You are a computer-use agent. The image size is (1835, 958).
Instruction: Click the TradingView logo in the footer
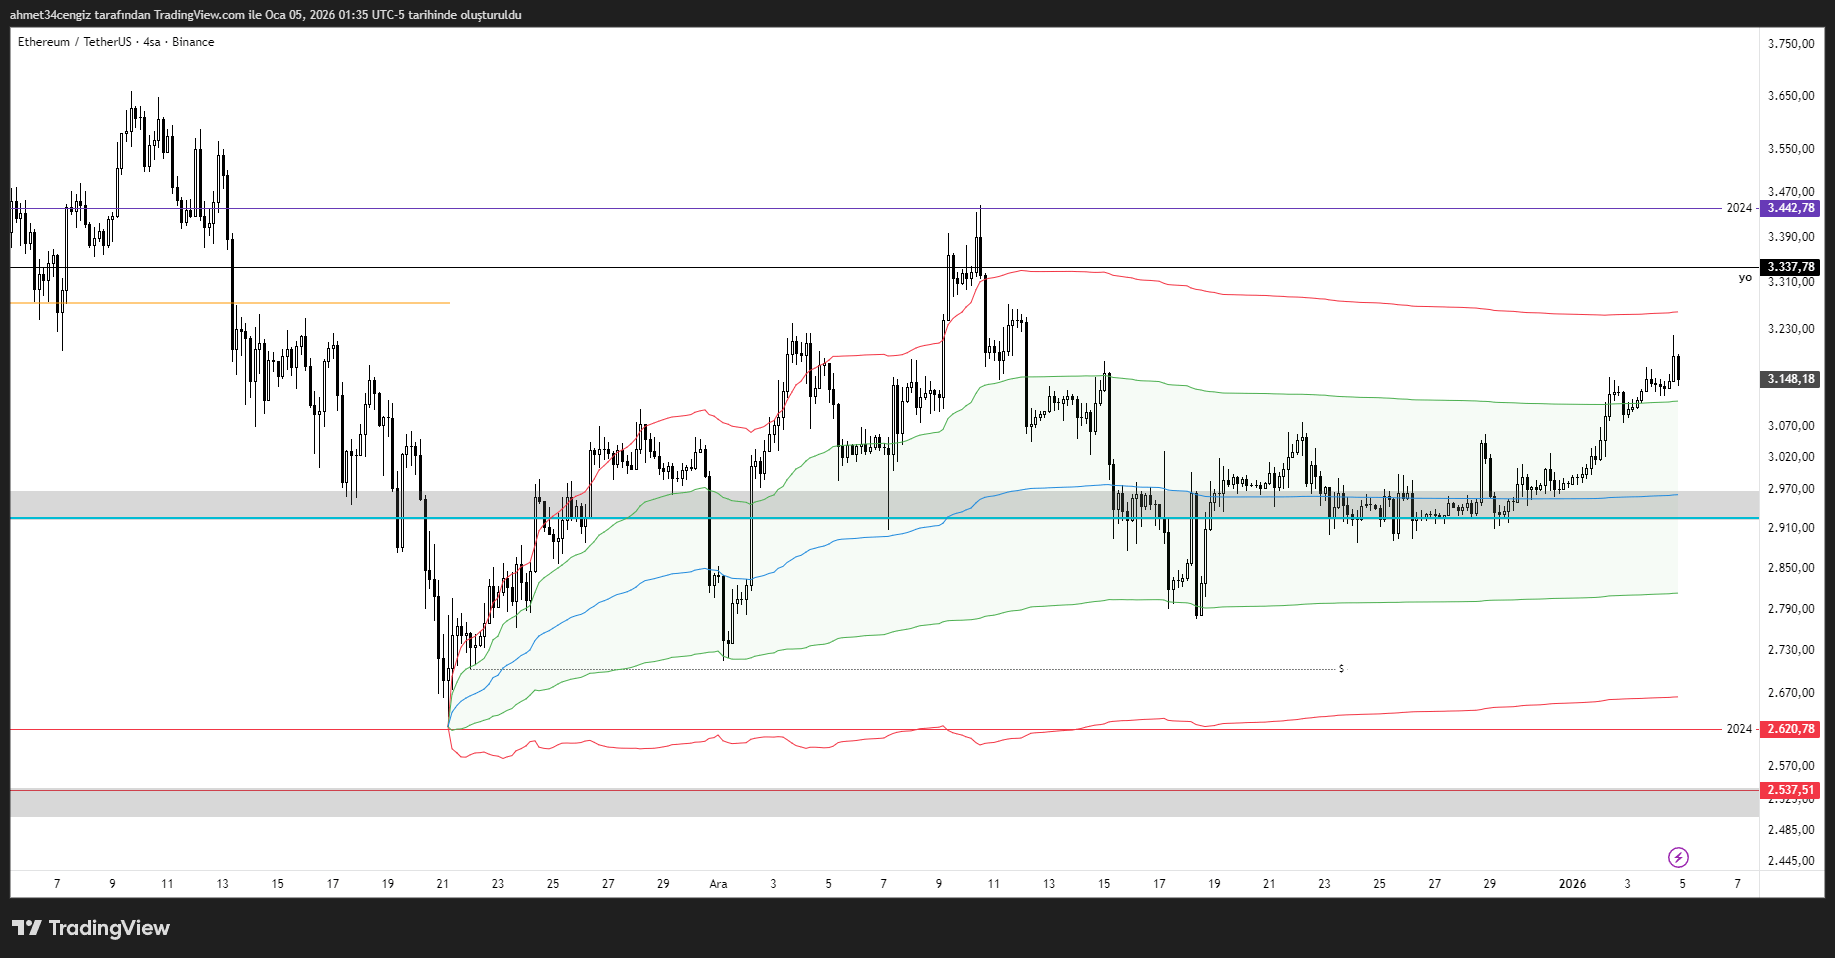coord(91,928)
